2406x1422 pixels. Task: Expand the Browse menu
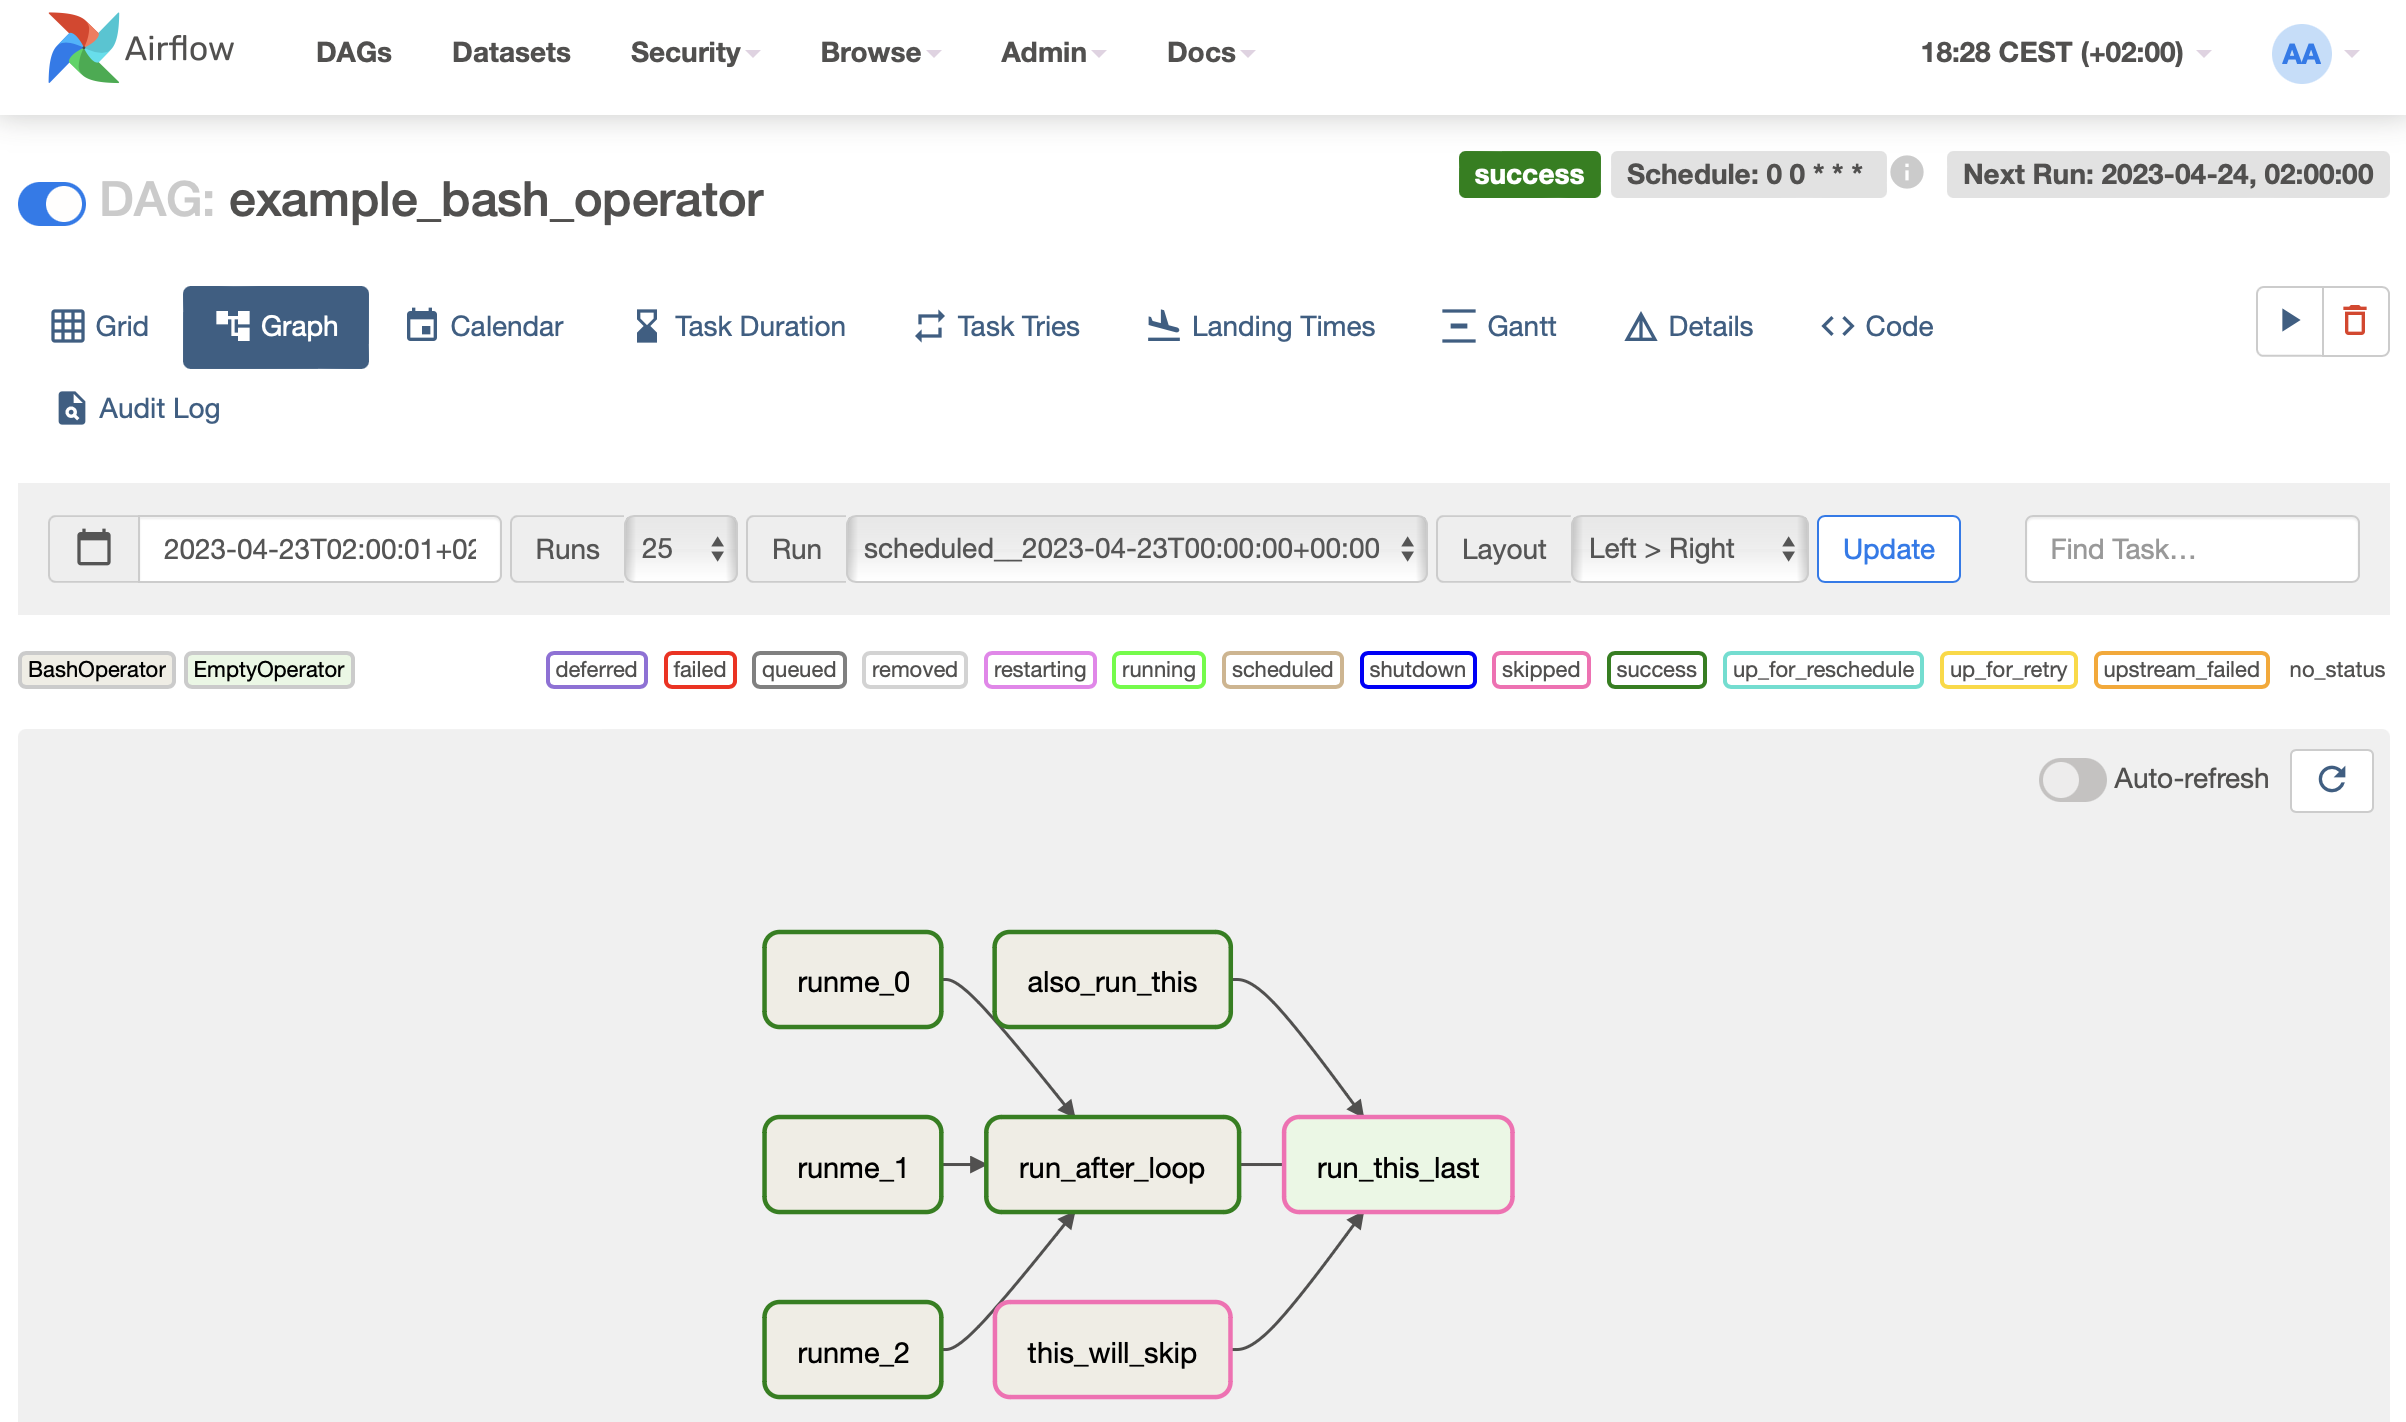(x=880, y=52)
